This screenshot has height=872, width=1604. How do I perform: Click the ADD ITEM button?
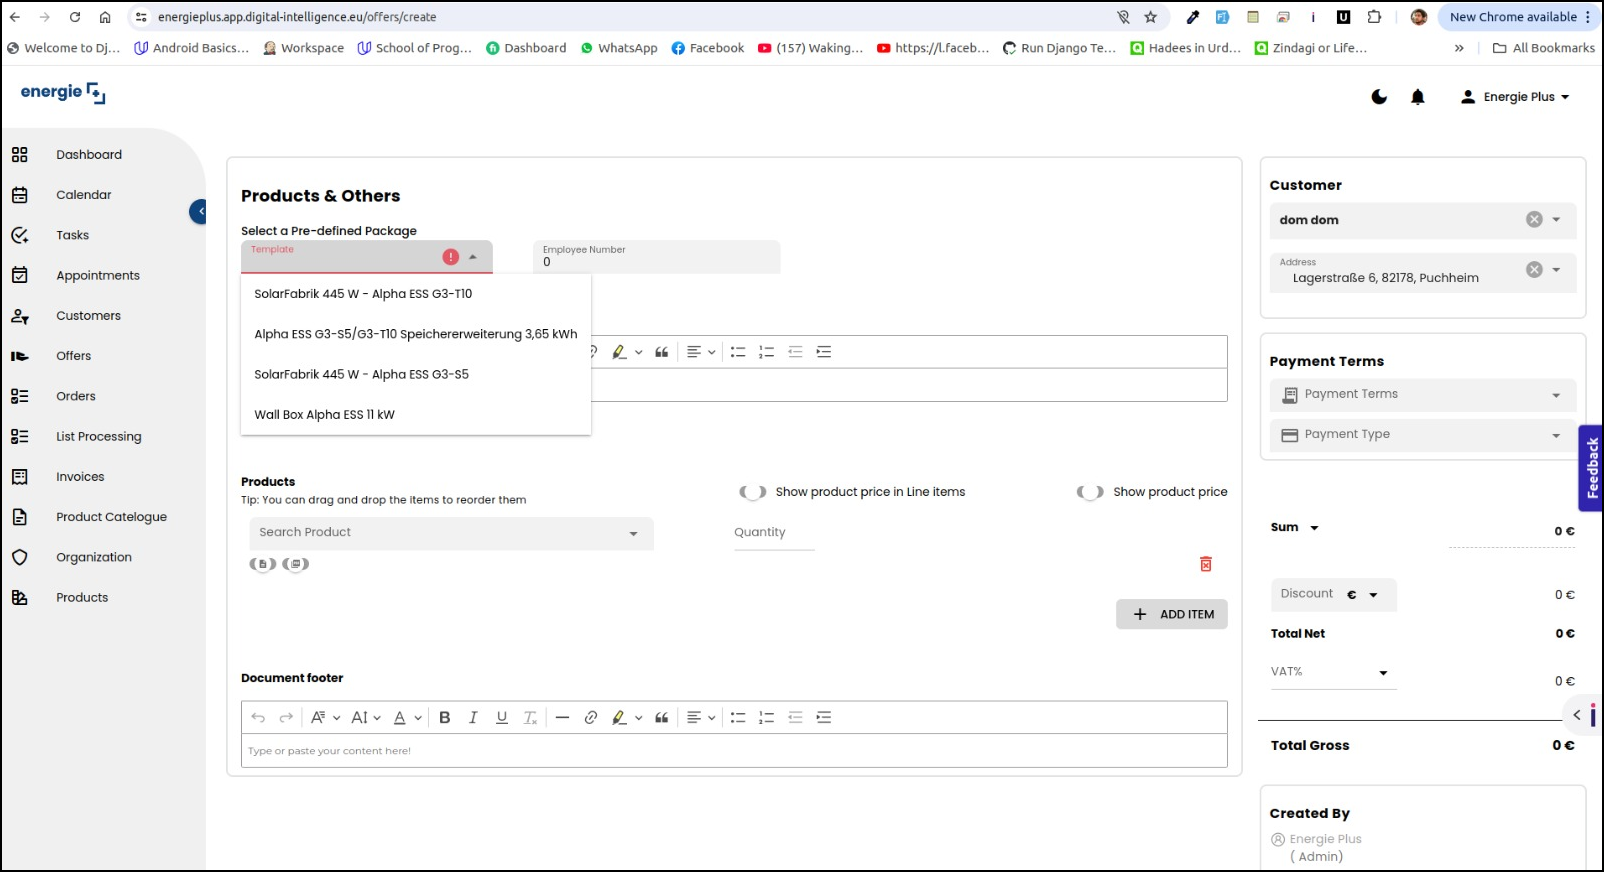(x=1172, y=615)
